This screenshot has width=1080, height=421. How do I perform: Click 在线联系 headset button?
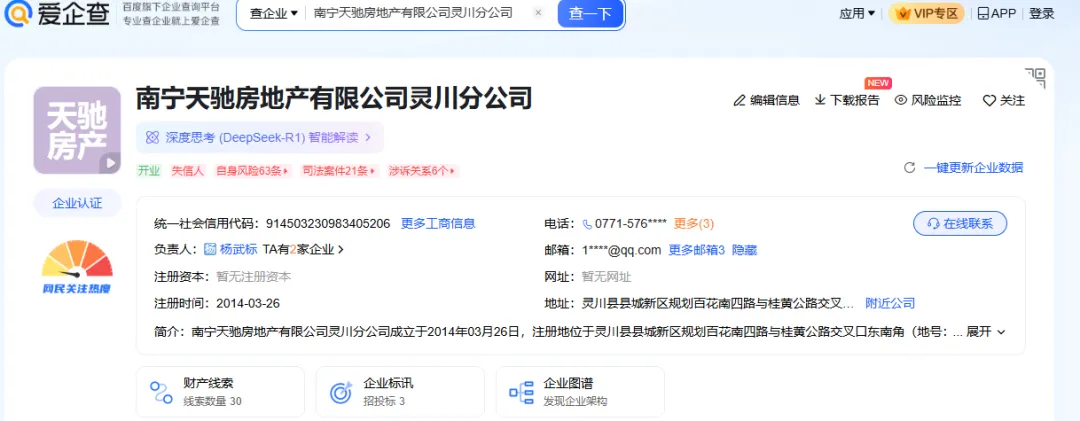(x=959, y=223)
